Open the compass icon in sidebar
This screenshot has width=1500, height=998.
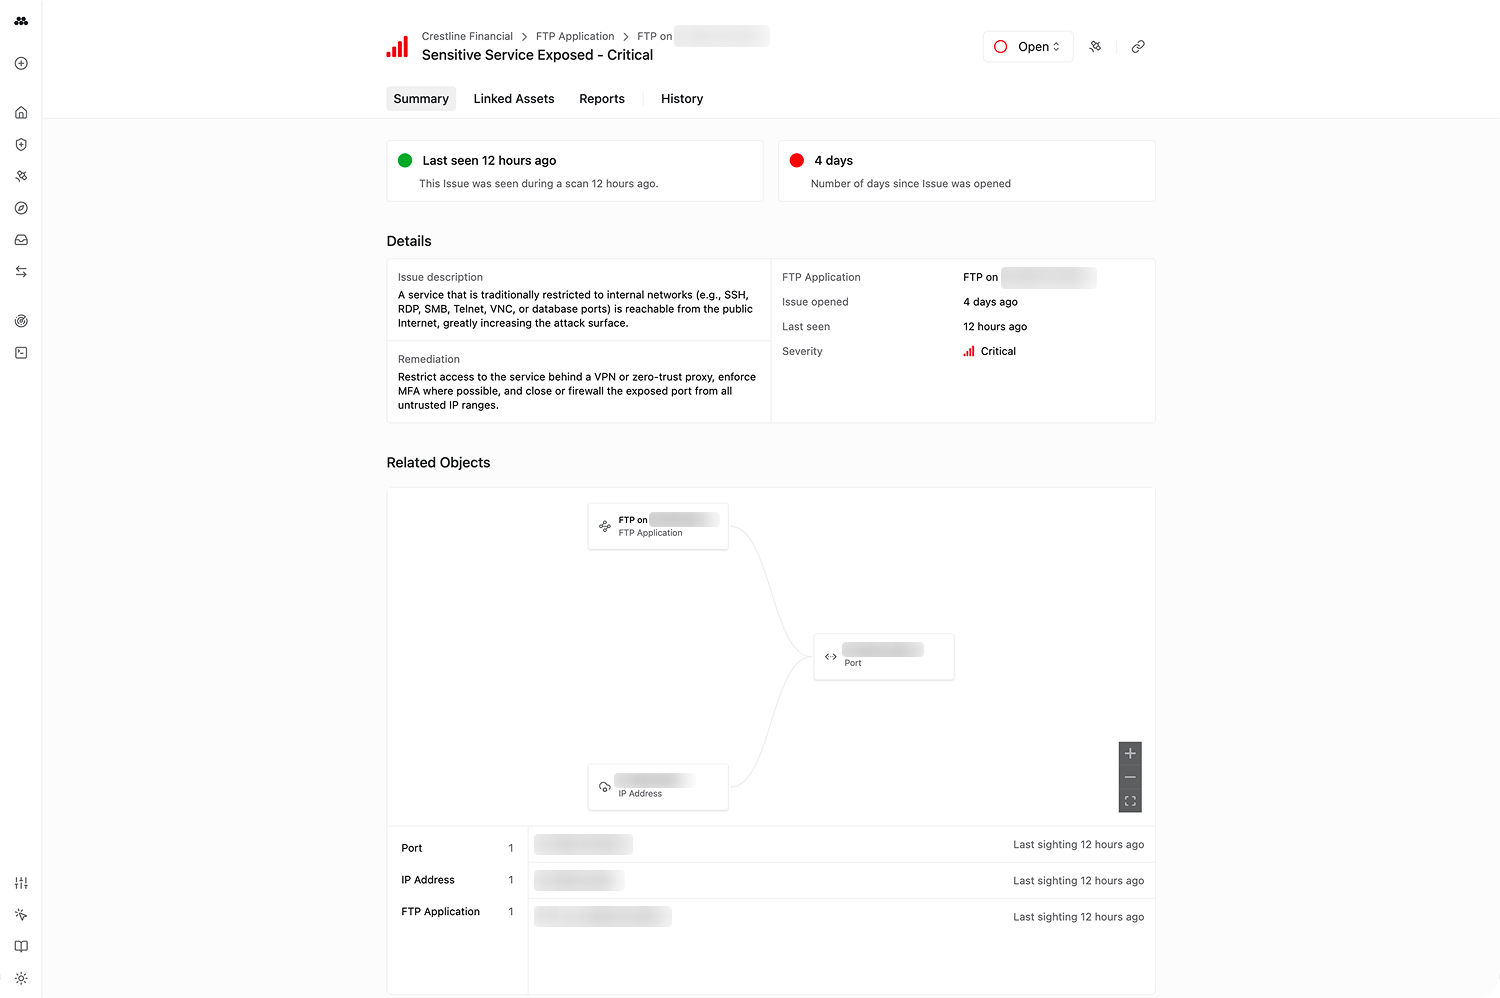click(x=21, y=208)
